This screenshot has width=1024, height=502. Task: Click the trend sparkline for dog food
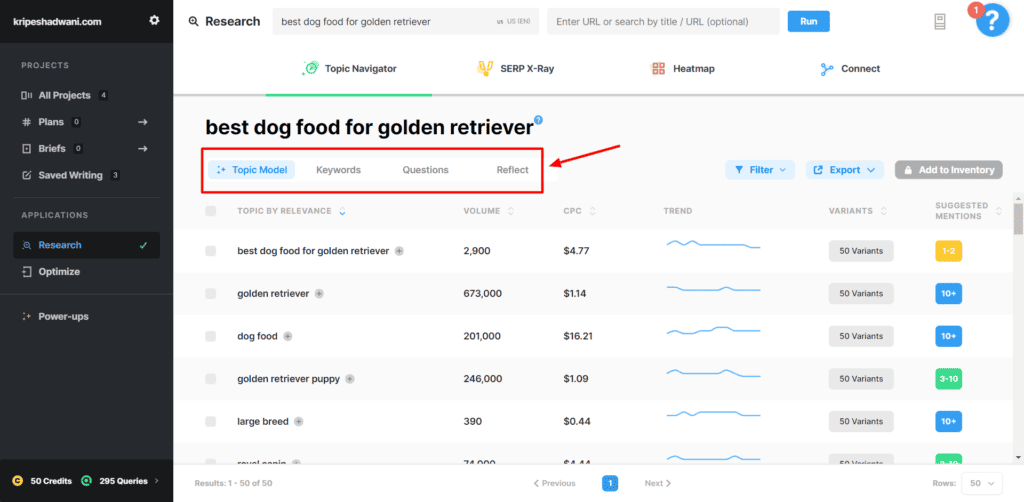coord(713,330)
